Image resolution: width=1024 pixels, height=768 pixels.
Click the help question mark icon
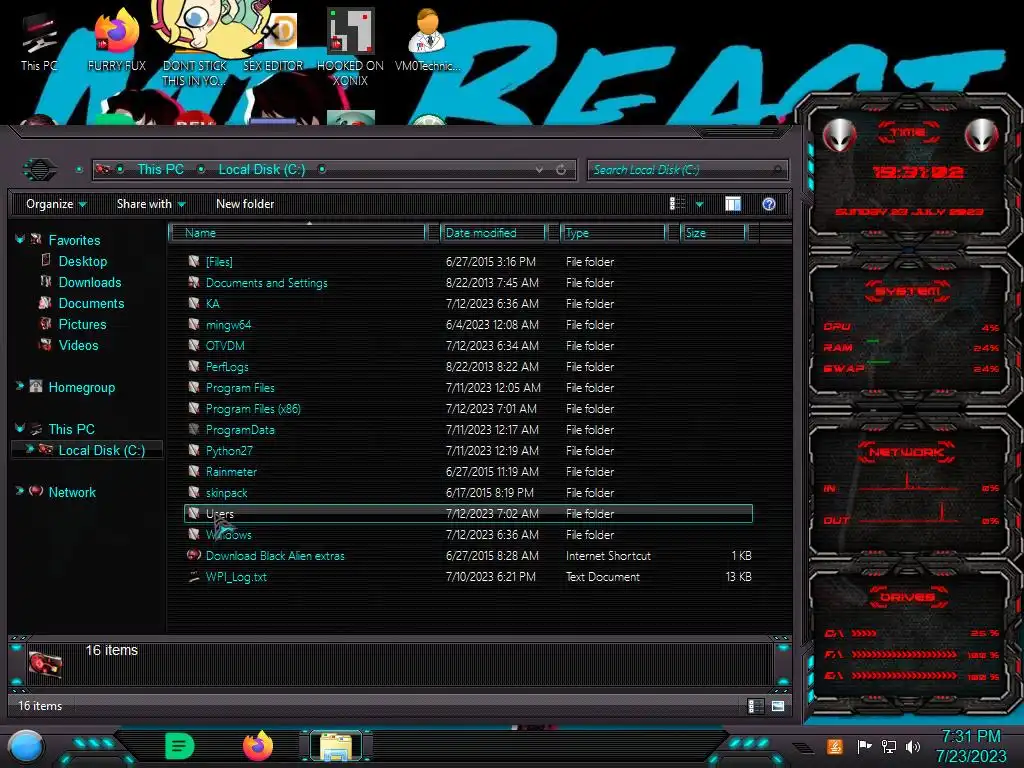pyautogui.click(x=769, y=204)
